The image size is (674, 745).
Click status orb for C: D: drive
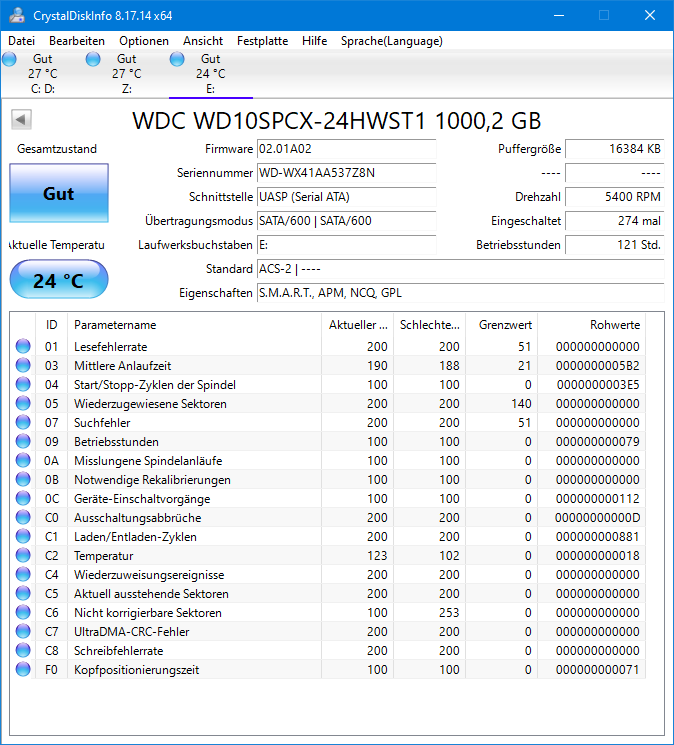coord(9,59)
